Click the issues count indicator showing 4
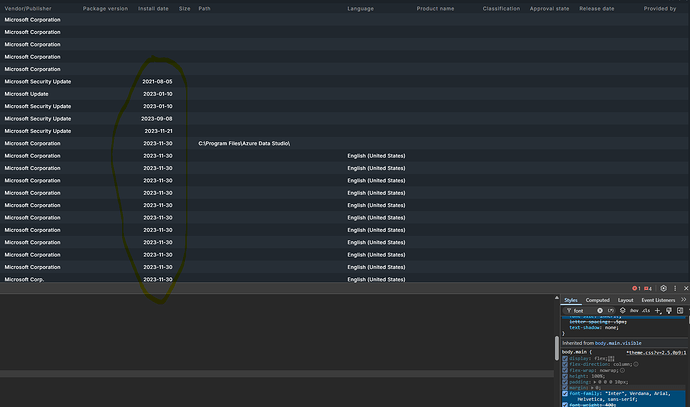The width and height of the screenshot is (690, 407). tap(648, 288)
